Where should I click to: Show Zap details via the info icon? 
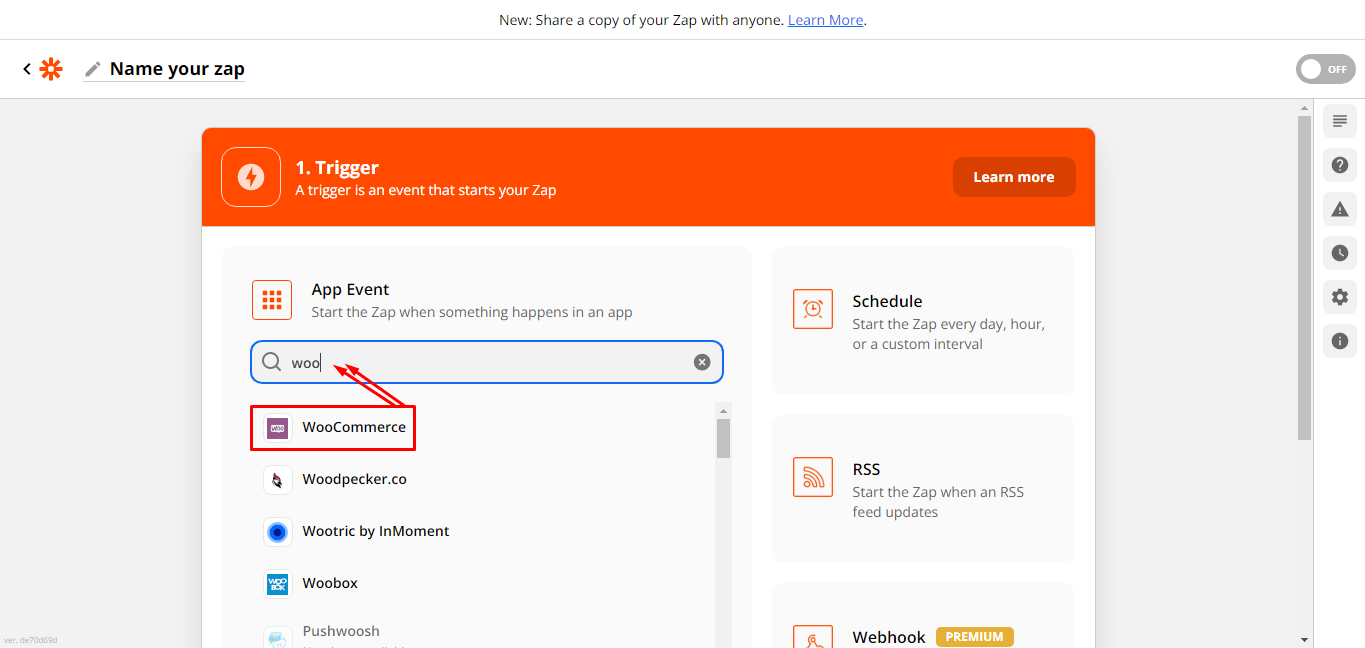pos(1339,341)
